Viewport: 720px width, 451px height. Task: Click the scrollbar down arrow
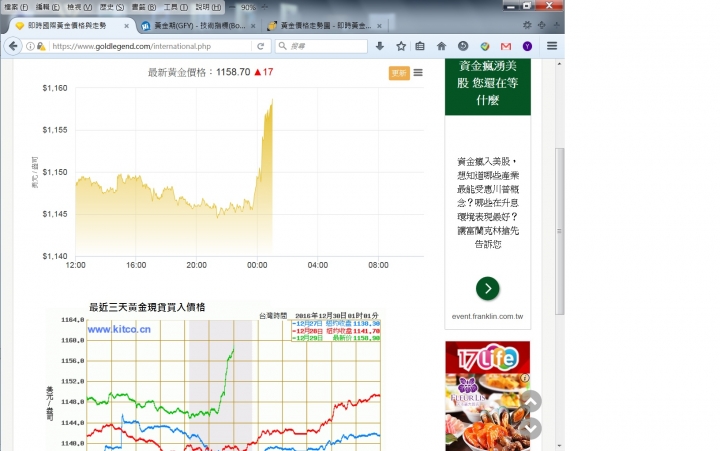559,445
